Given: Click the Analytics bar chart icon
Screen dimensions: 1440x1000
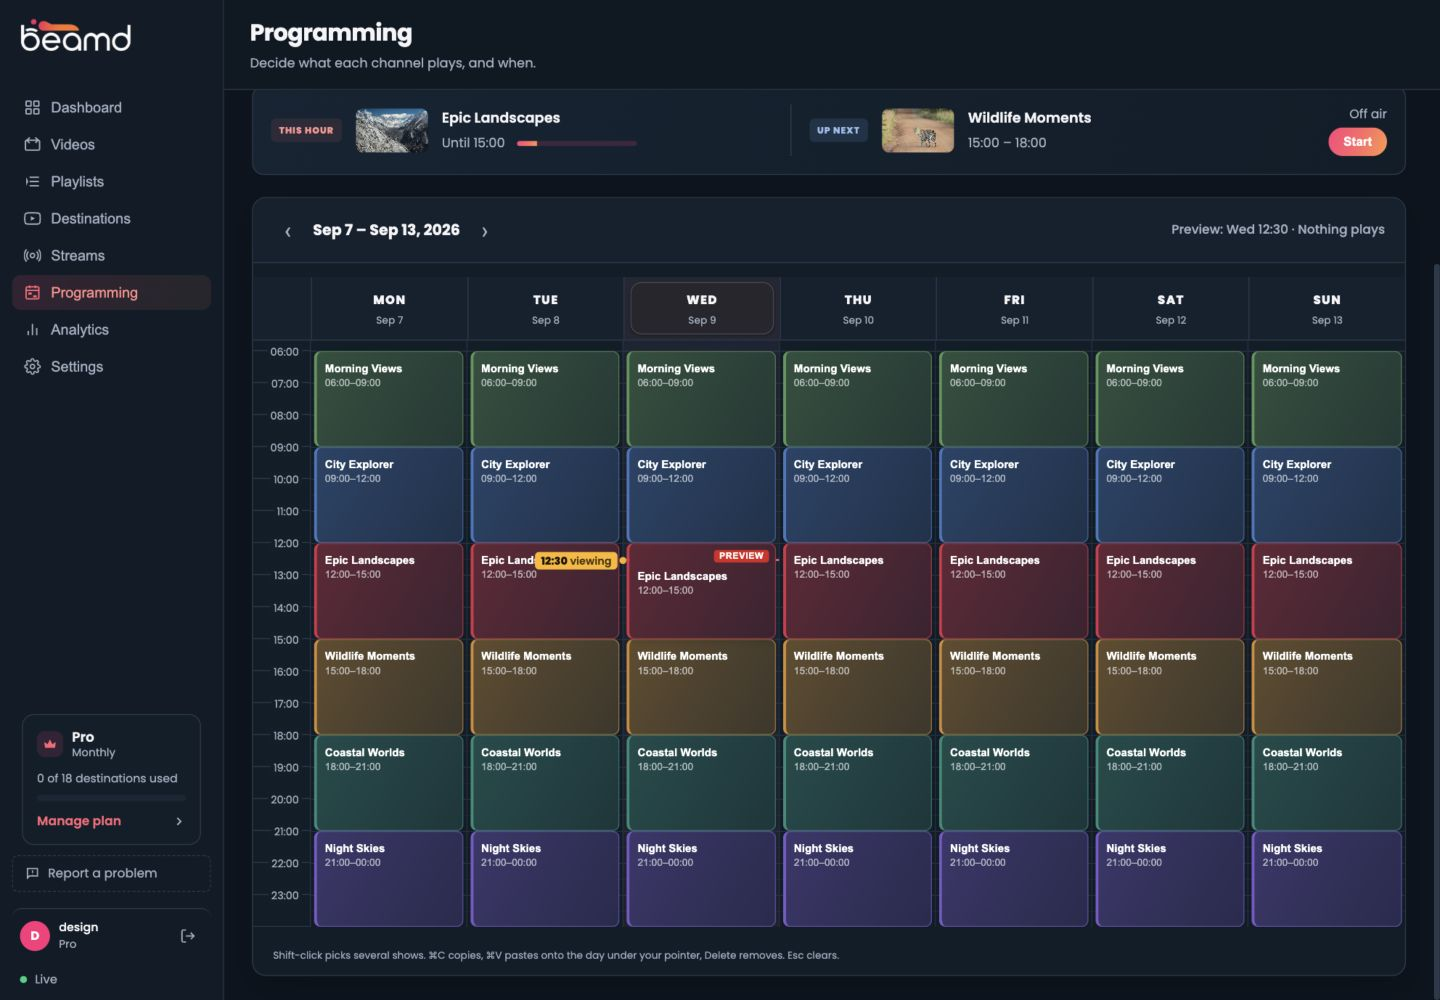Looking at the screenshot, I should click(32, 329).
